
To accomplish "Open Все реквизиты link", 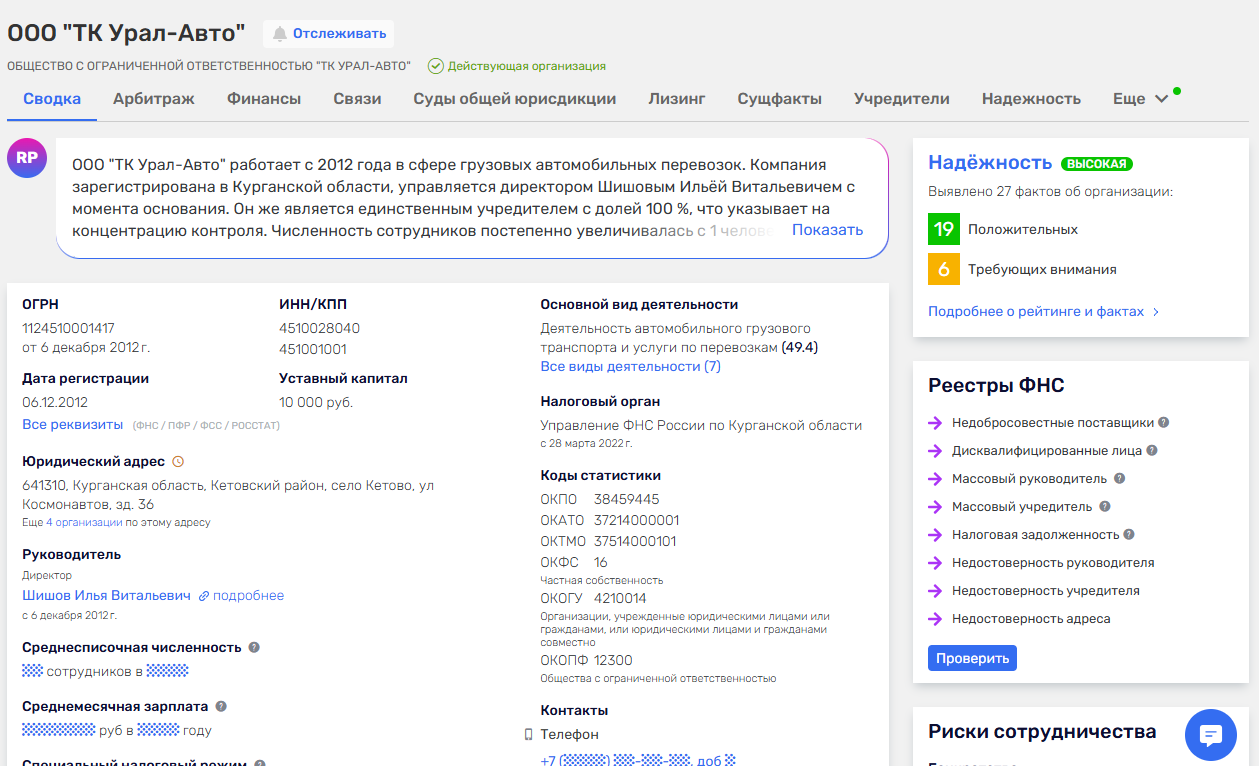I will (x=72, y=425).
